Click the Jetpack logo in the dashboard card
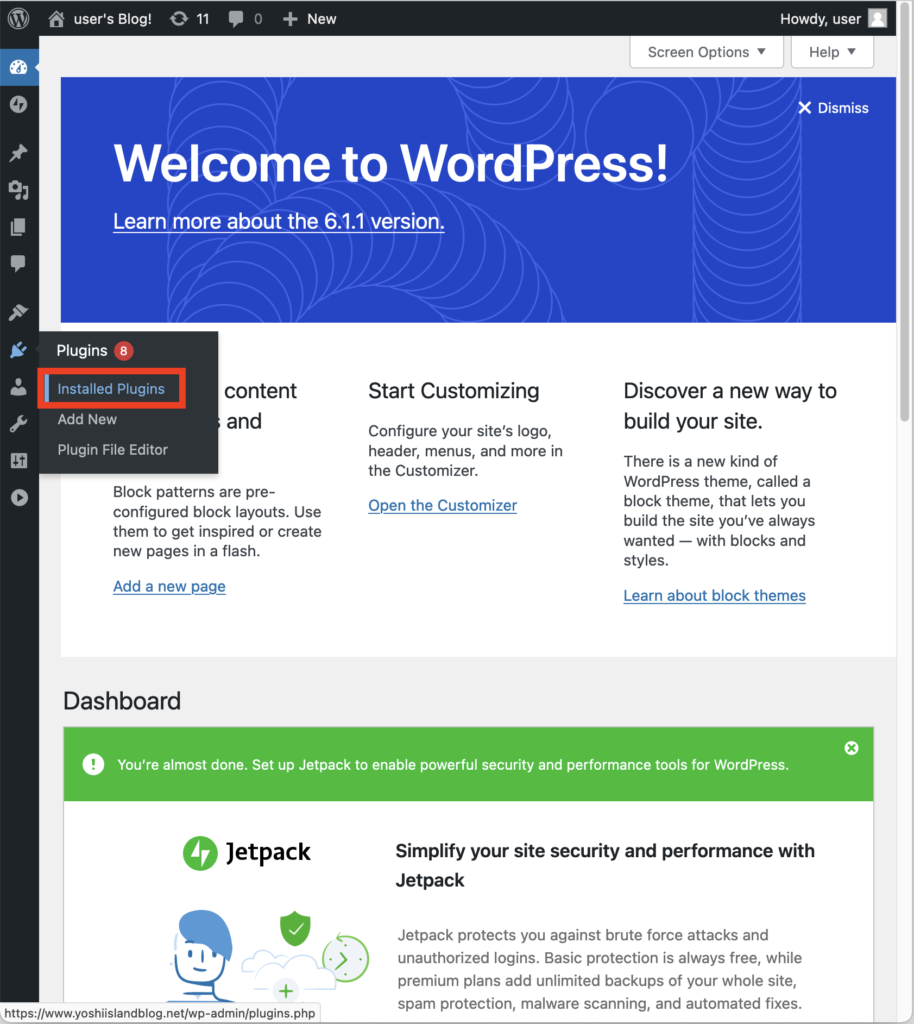The image size is (914, 1024). (x=247, y=852)
